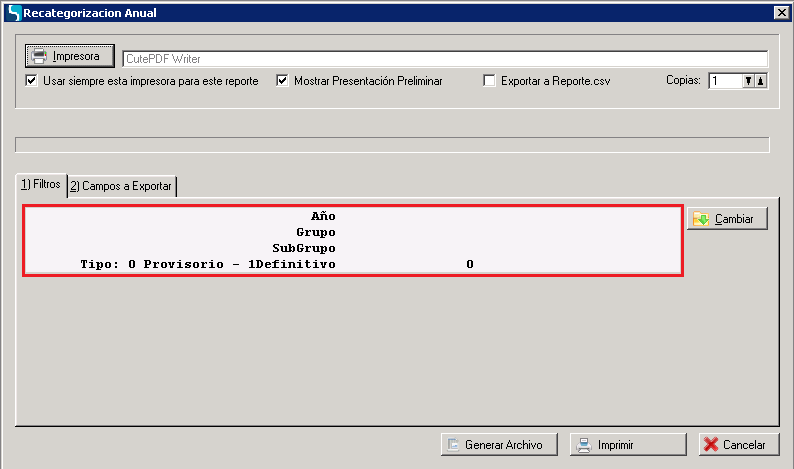Click the empty progress bar

coord(392,145)
